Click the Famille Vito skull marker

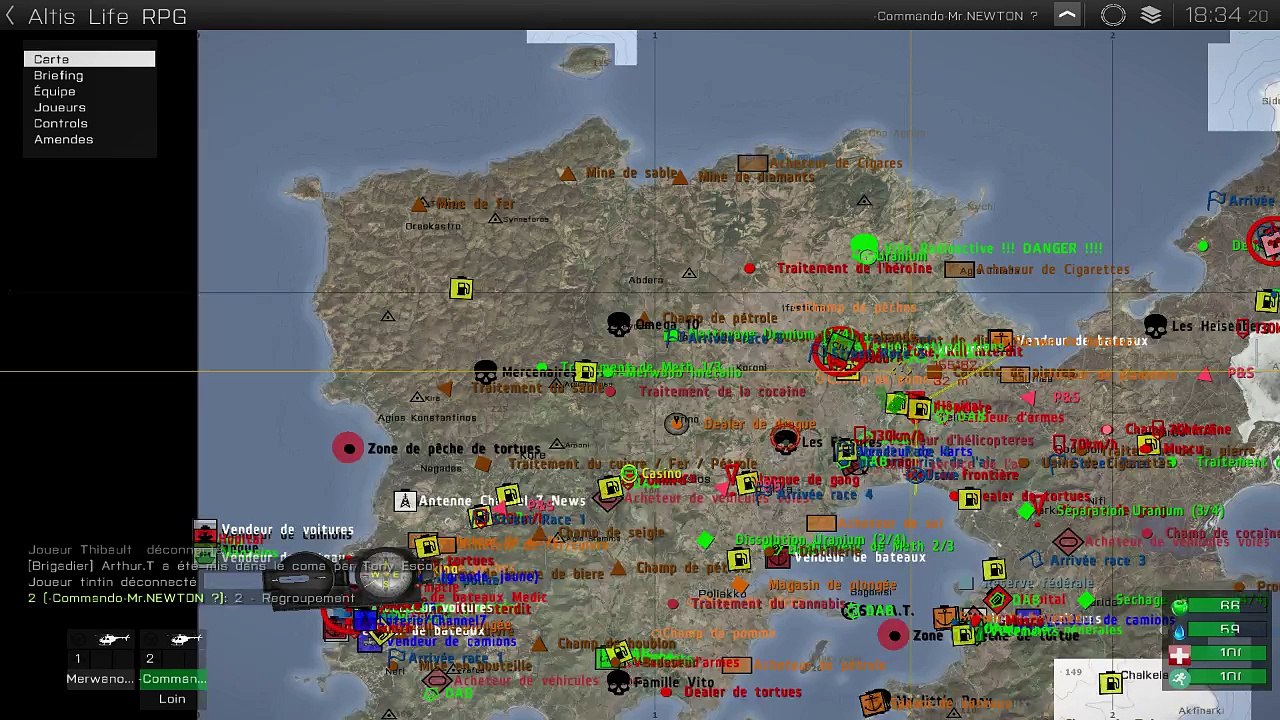click(619, 683)
